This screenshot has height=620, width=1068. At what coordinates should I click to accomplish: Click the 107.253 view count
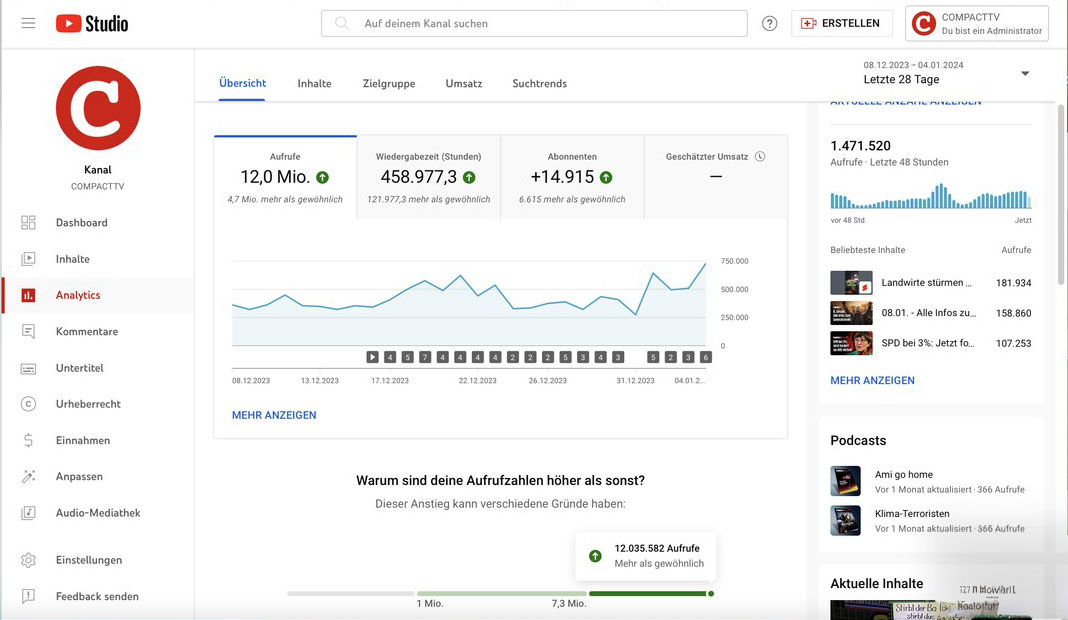click(1014, 343)
